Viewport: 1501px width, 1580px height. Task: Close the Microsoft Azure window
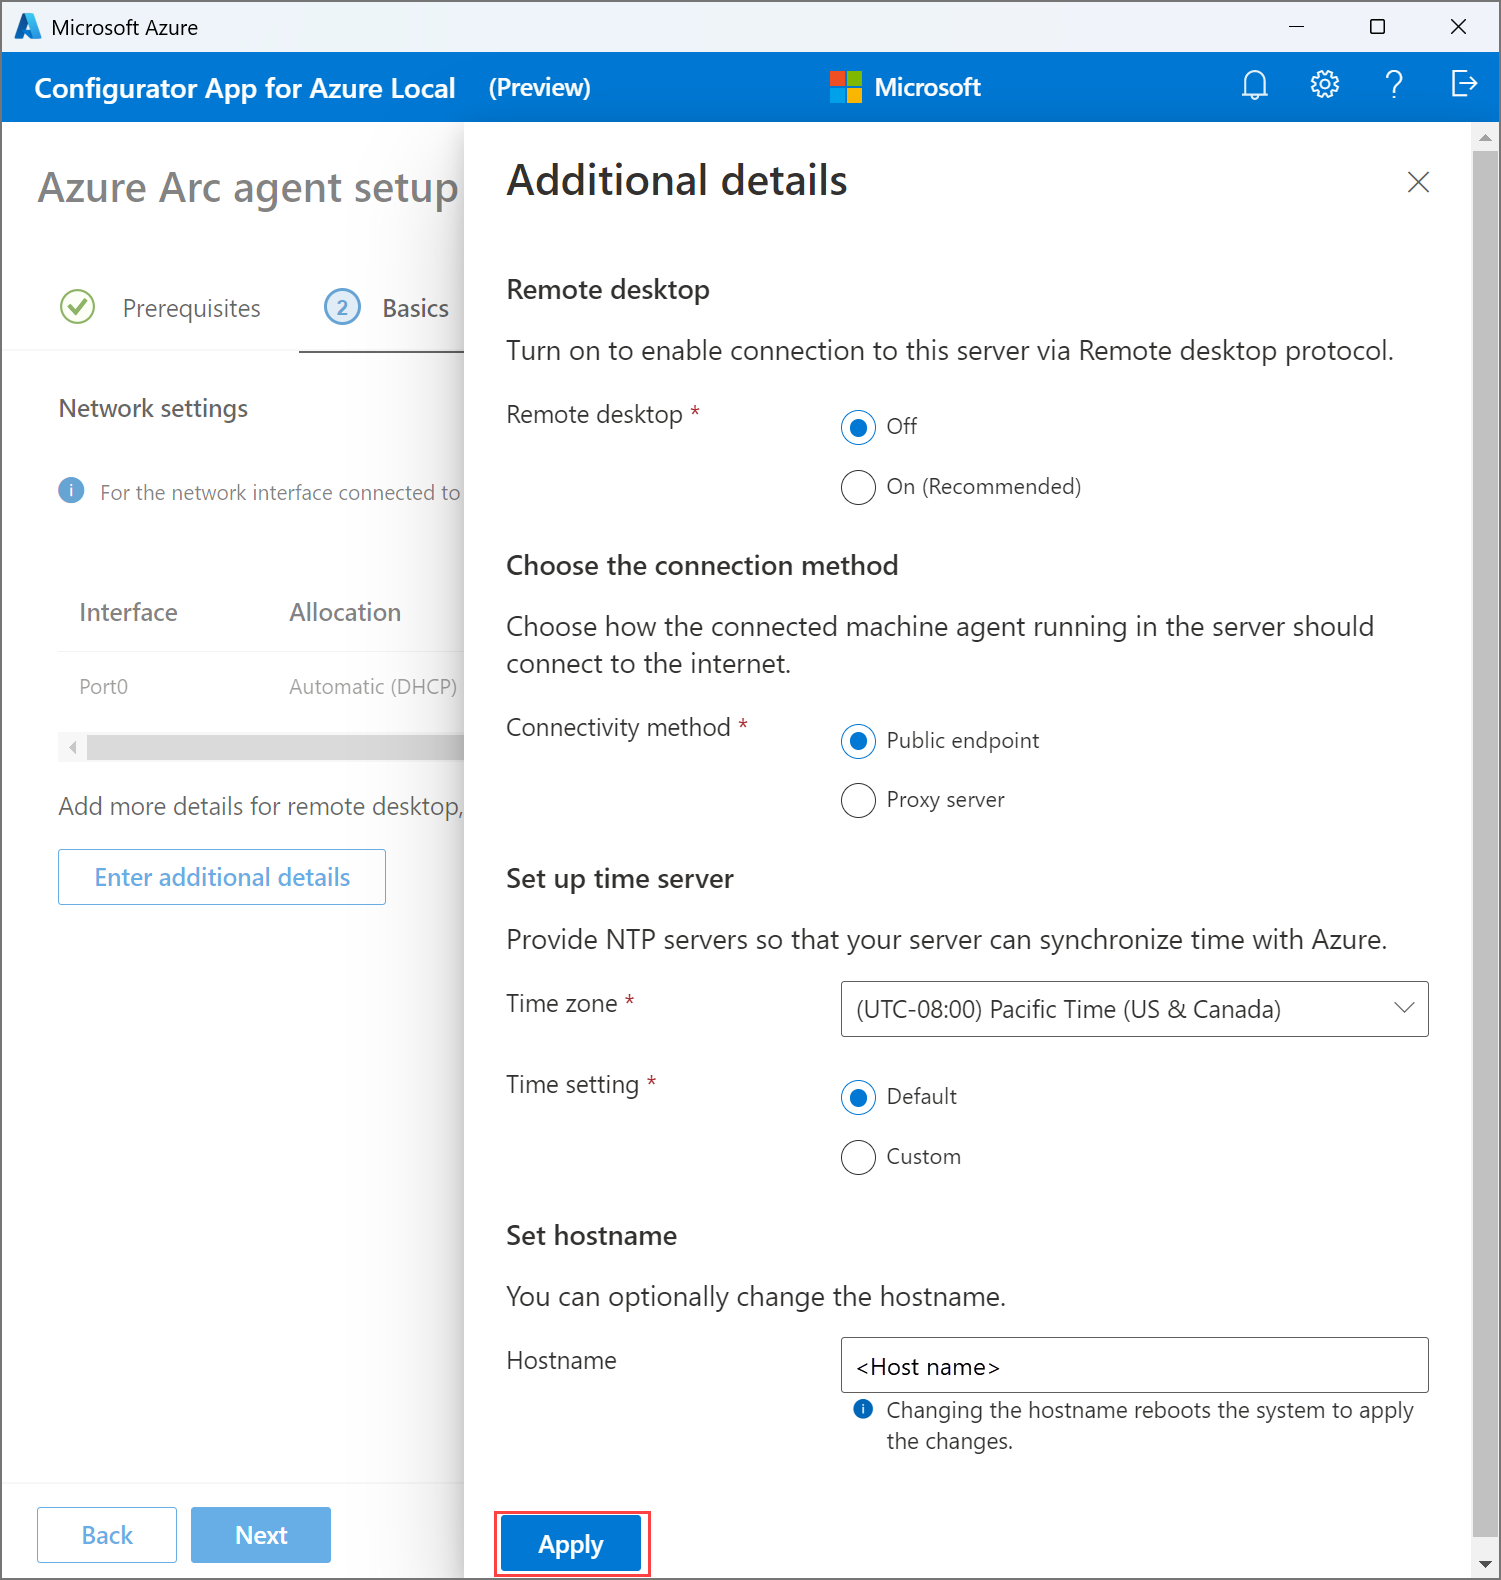pyautogui.click(x=1458, y=27)
